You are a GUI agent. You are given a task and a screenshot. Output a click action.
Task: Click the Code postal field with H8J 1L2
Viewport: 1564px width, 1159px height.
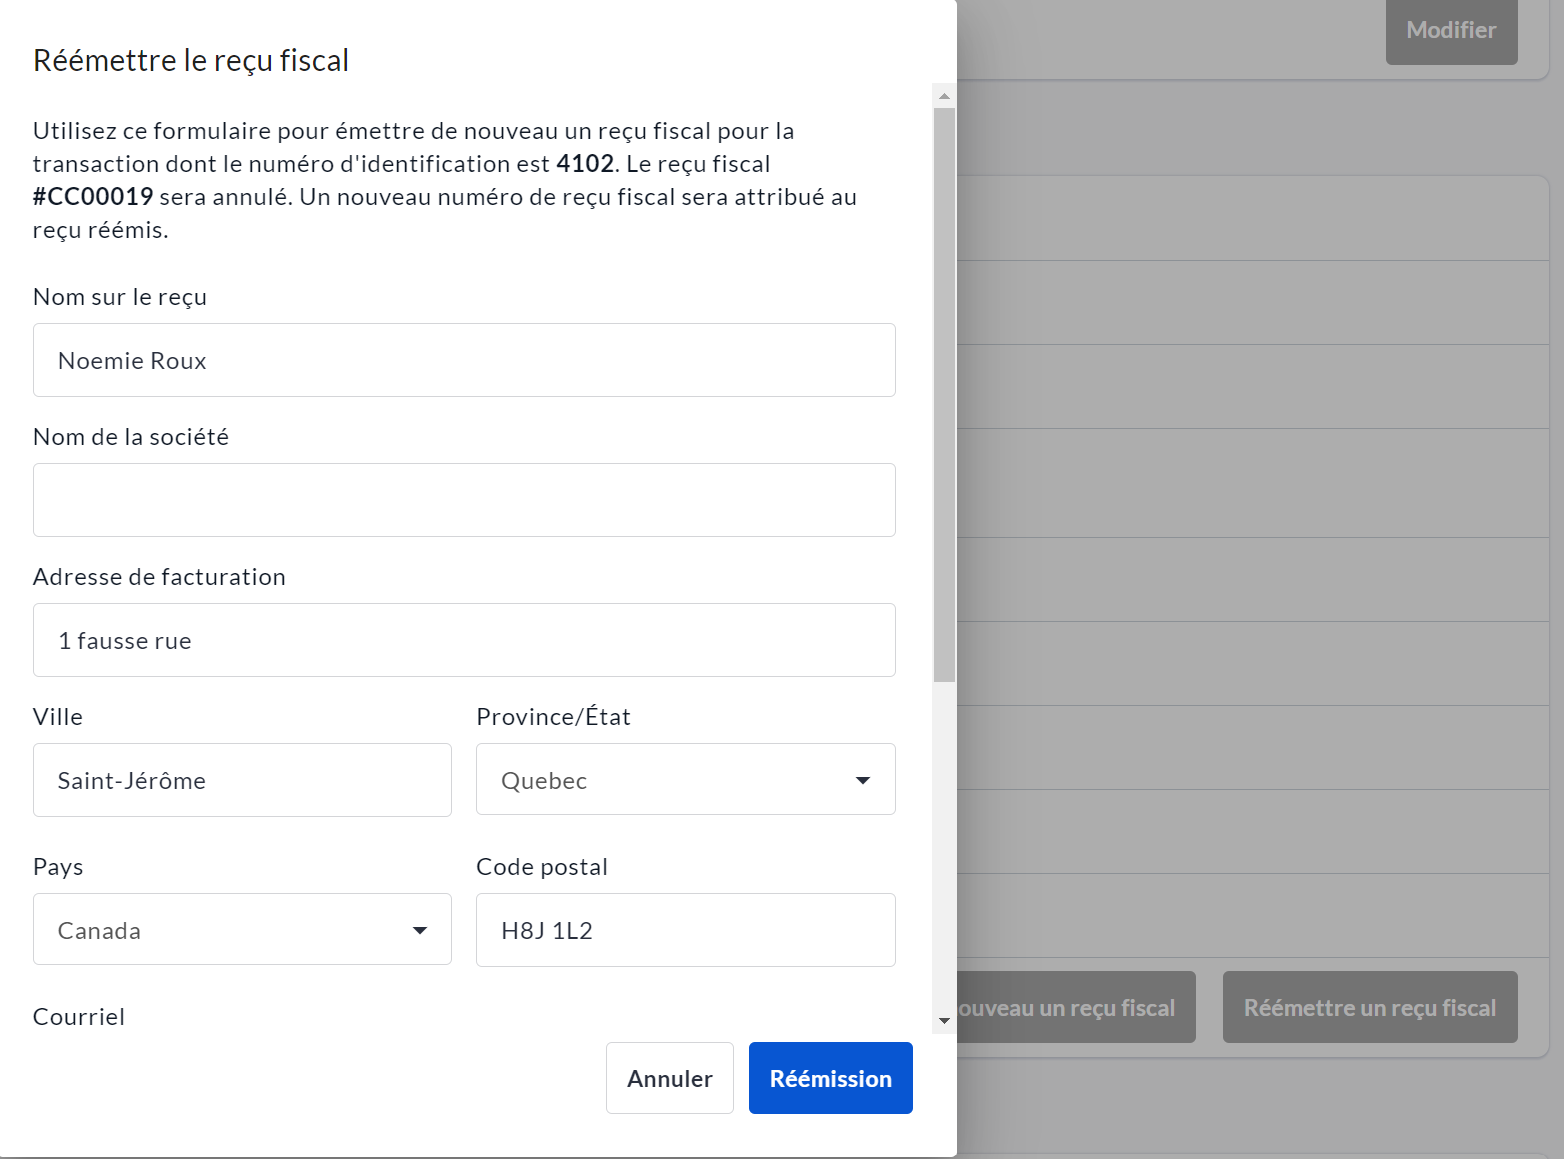click(x=685, y=930)
